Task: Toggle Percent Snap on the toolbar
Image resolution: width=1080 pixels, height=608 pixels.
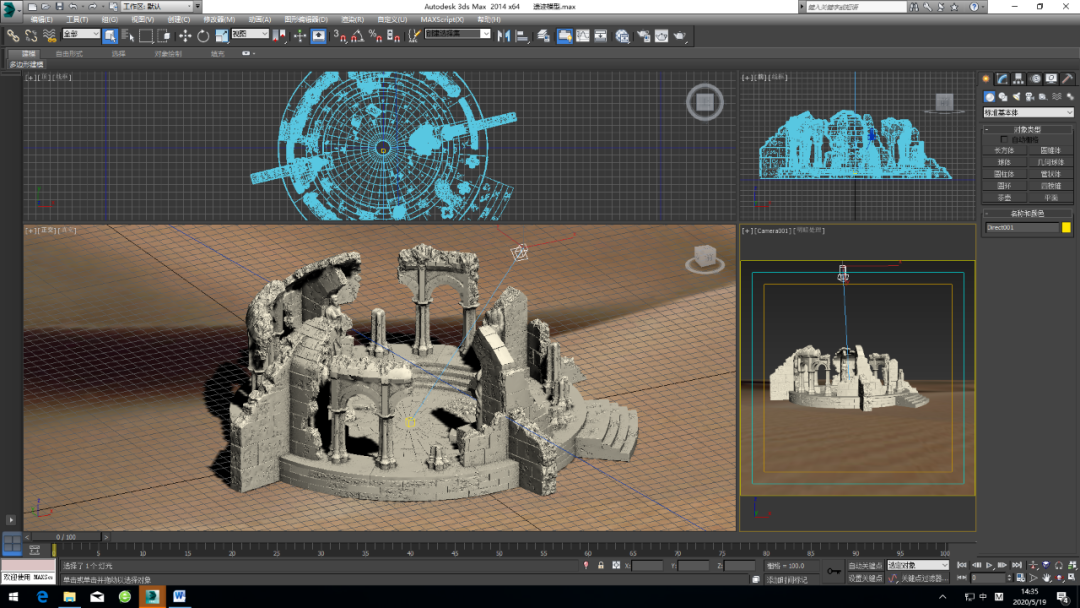Action: [x=375, y=36]
